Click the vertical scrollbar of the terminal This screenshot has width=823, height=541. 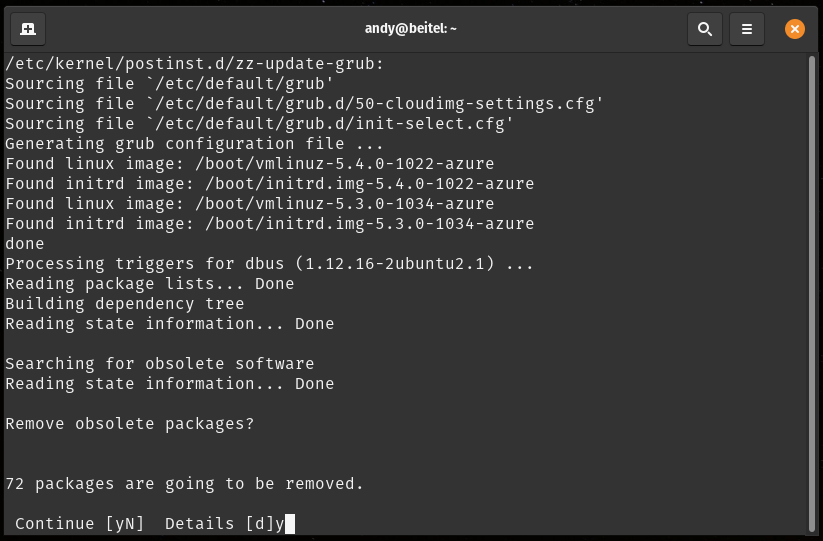pos(811,294)
